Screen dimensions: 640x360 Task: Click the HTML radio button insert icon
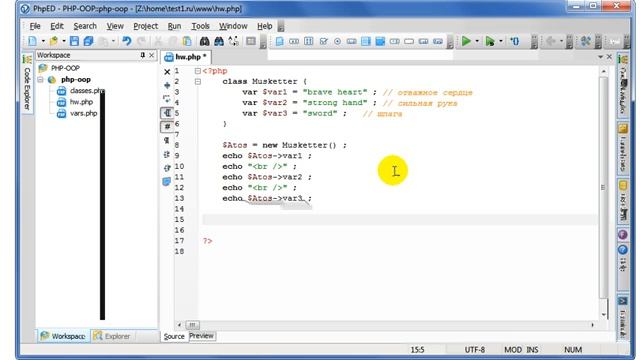click(338, 42)
